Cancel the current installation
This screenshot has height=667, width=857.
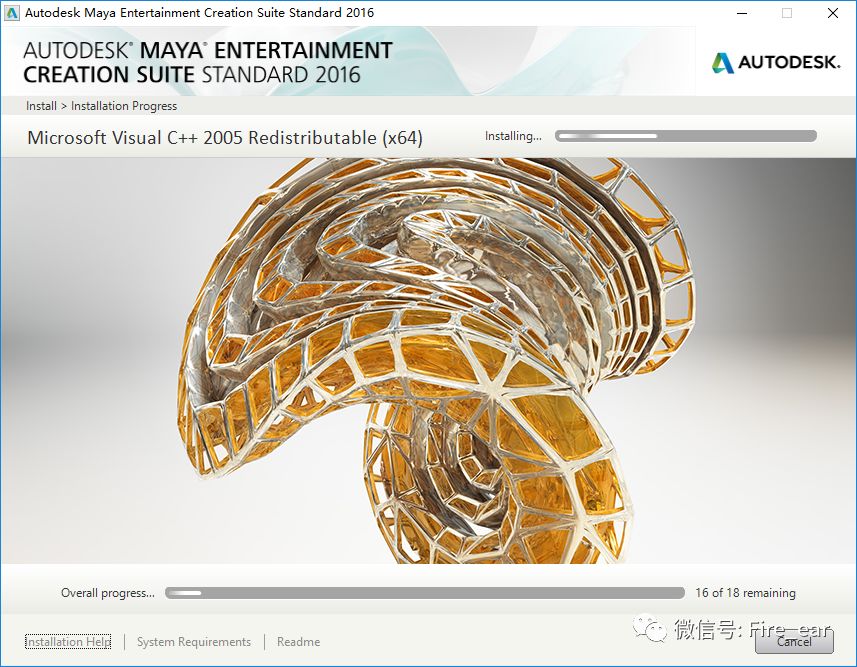[794, 644]
